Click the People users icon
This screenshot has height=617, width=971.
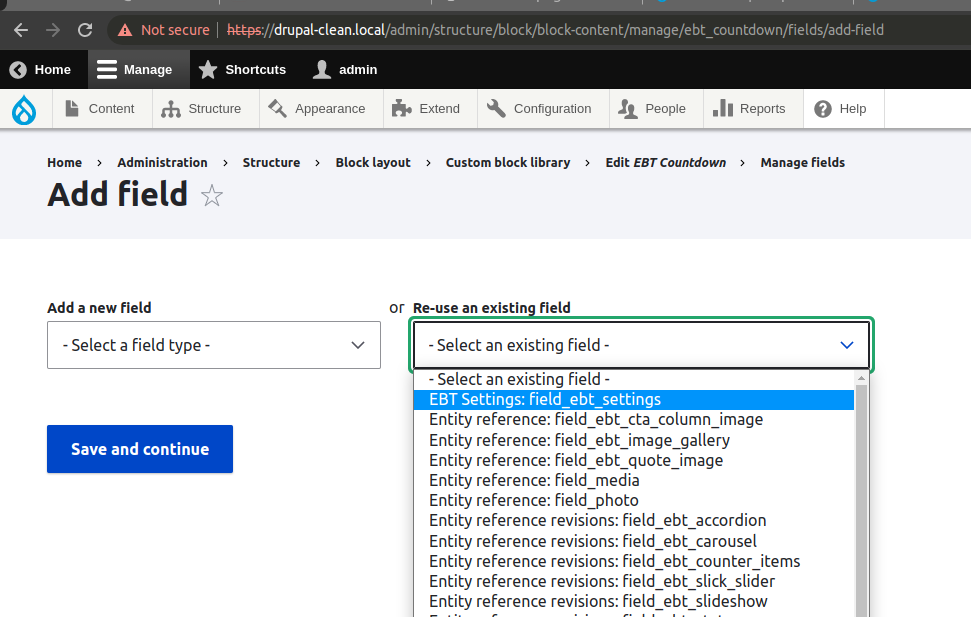[628, 109]
